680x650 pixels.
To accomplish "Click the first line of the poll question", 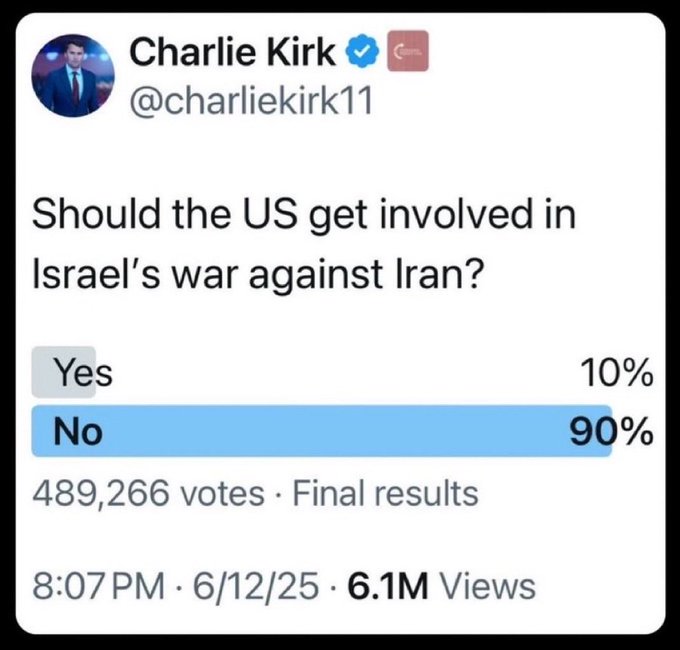I will 304,215.
